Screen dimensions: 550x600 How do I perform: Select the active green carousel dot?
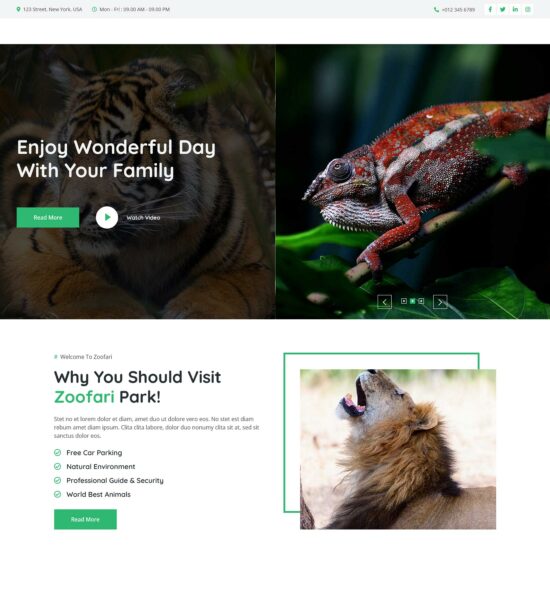[x=413, y=301]
